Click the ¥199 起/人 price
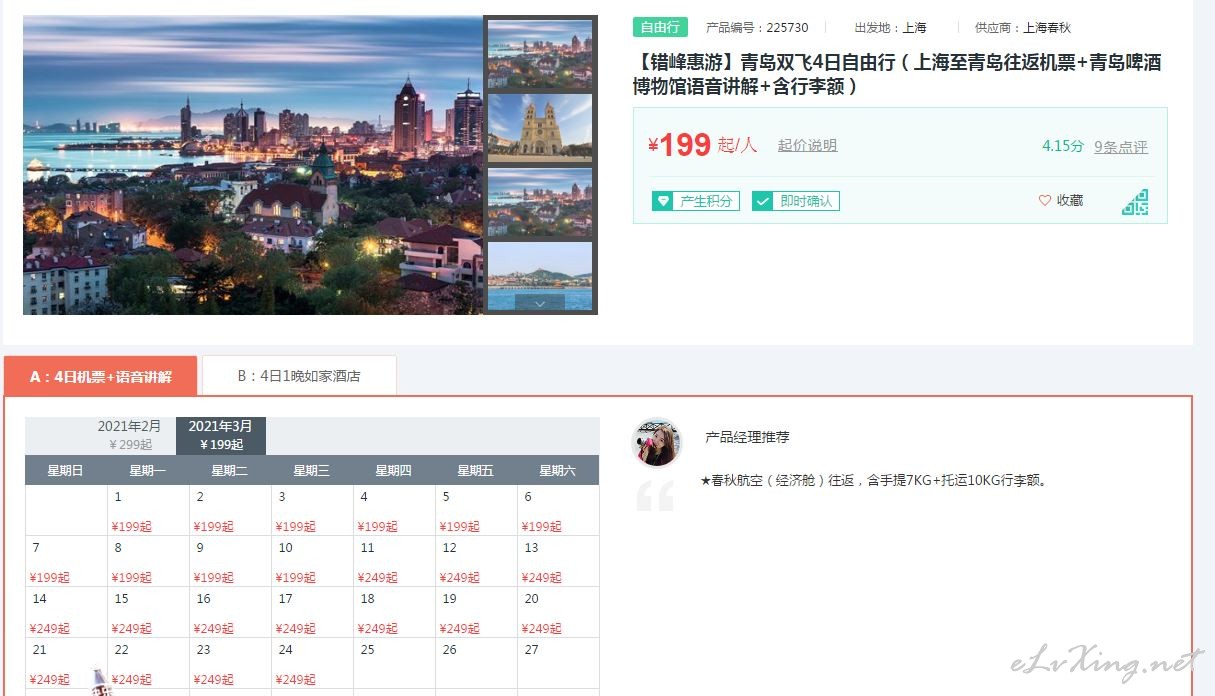 pos(702,145)
